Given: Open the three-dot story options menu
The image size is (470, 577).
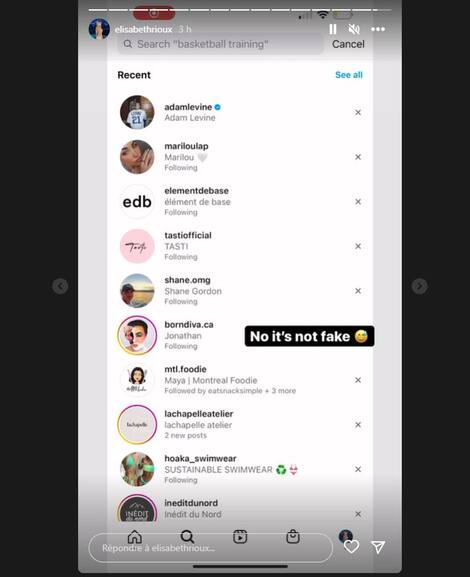Looking at the screenshot, I should [378, 29].
